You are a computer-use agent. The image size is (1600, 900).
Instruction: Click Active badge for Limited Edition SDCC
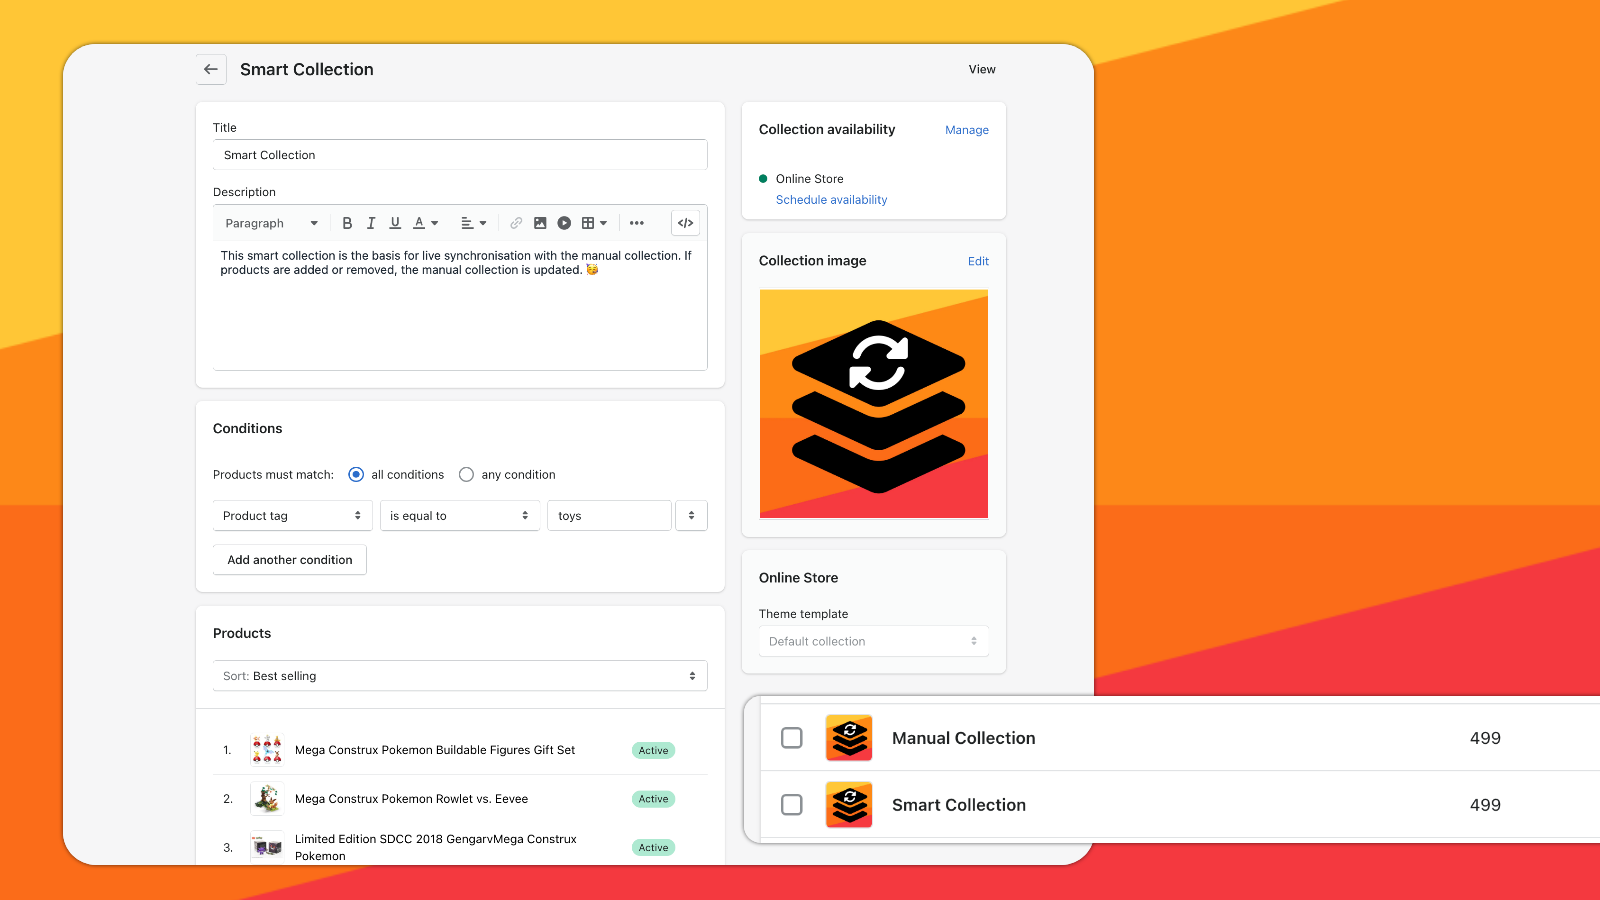coord(654,847)
